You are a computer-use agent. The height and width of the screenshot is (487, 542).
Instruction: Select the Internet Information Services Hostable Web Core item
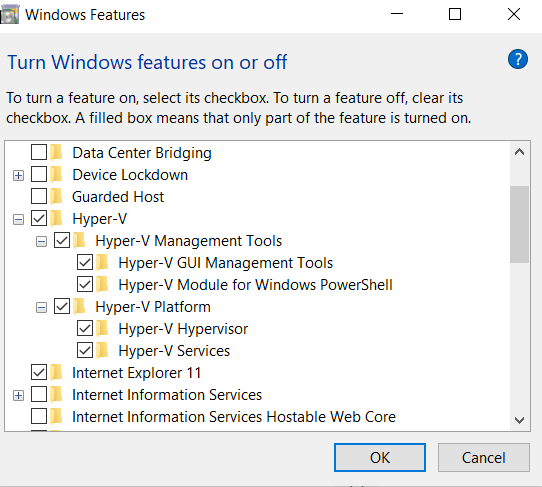click(234, 416)
